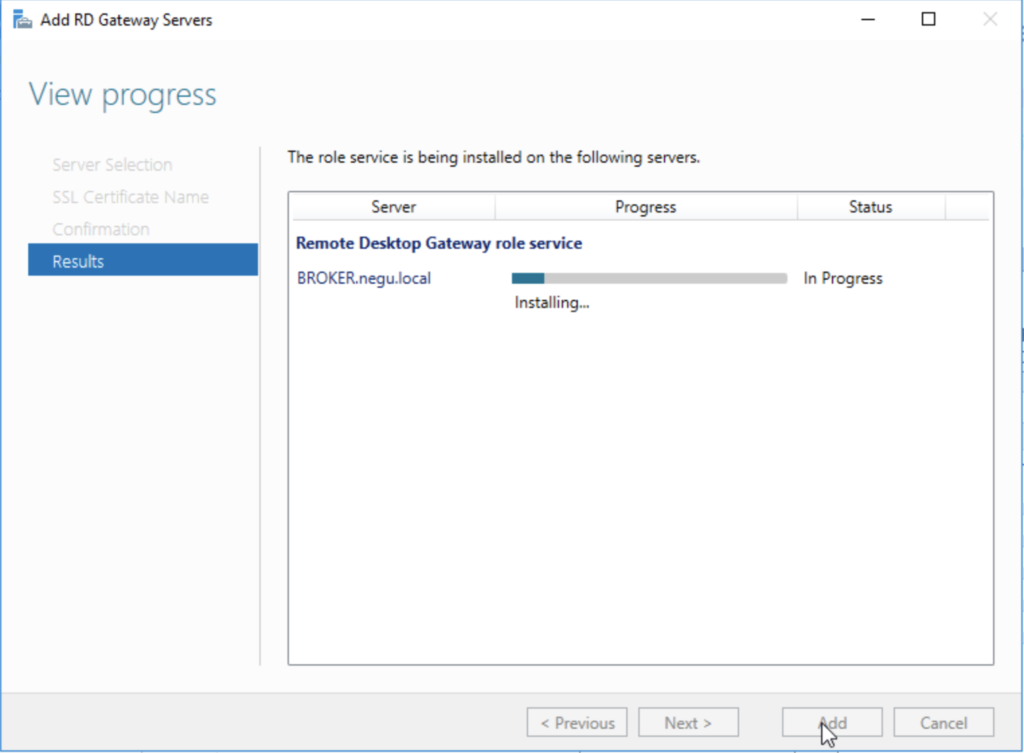1024x753 pixels.
Task: Sort by the Server column header
Action: [393, 207]
